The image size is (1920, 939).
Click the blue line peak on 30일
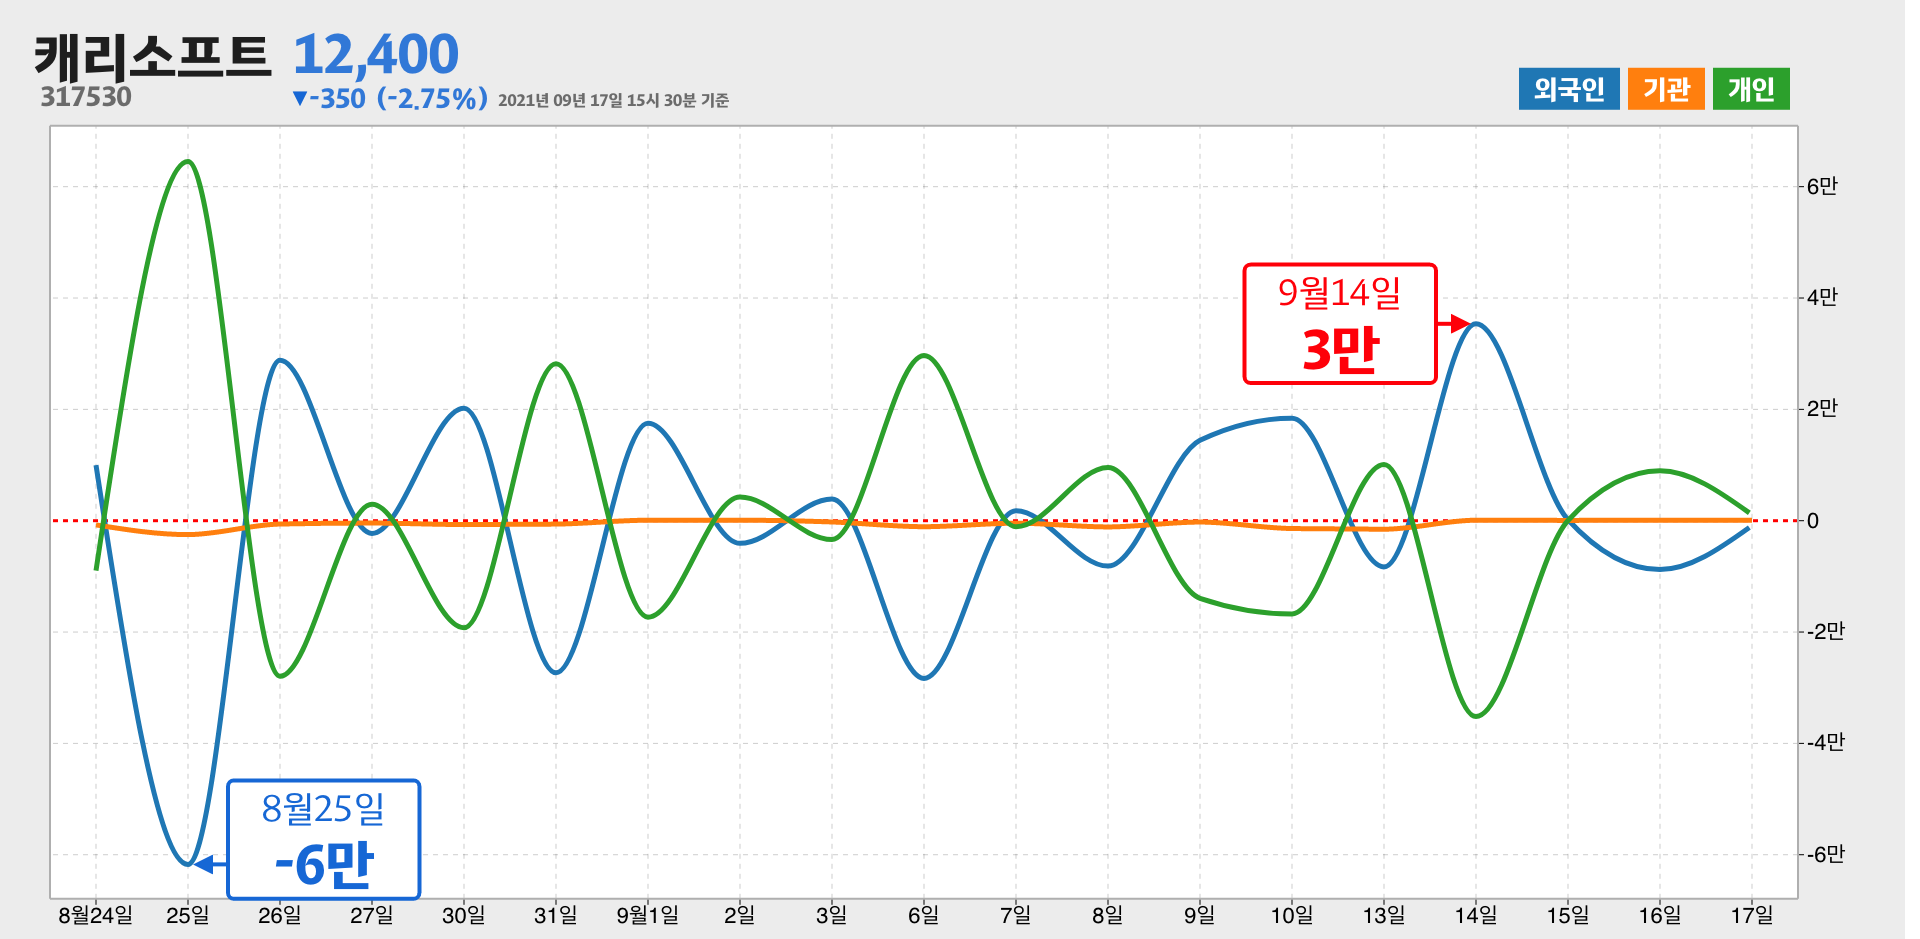coord(464,408)
